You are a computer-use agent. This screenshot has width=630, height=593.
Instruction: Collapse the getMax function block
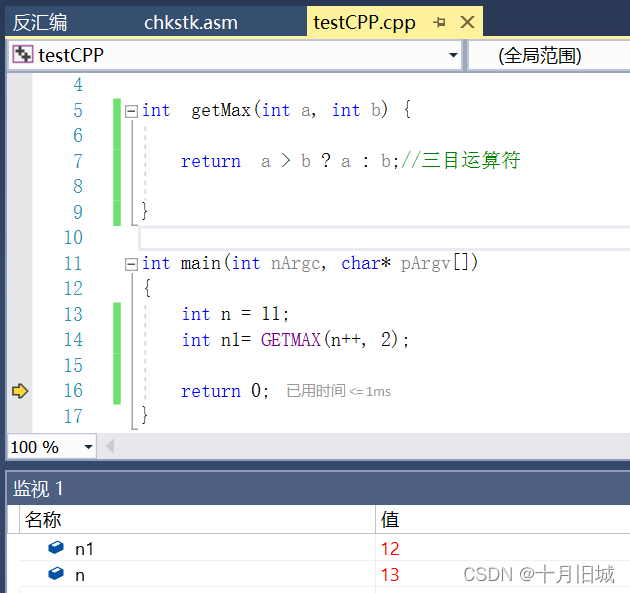[x=131, y=110]
